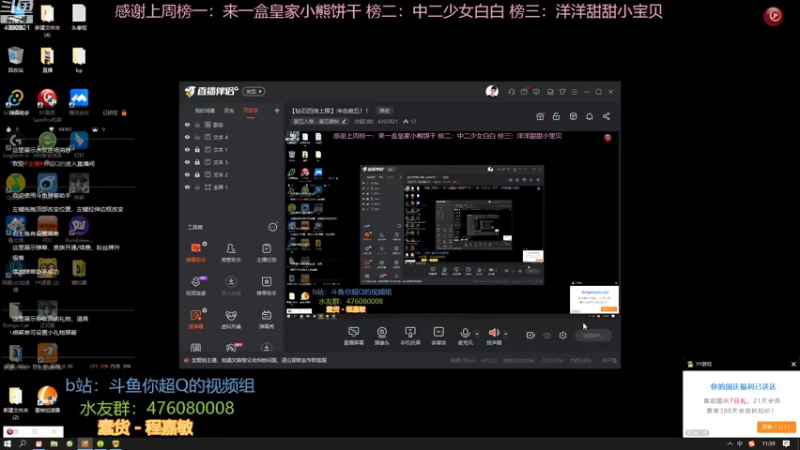Open the Windows Start menu
The image size is (800, 450).
pos(7,444)
